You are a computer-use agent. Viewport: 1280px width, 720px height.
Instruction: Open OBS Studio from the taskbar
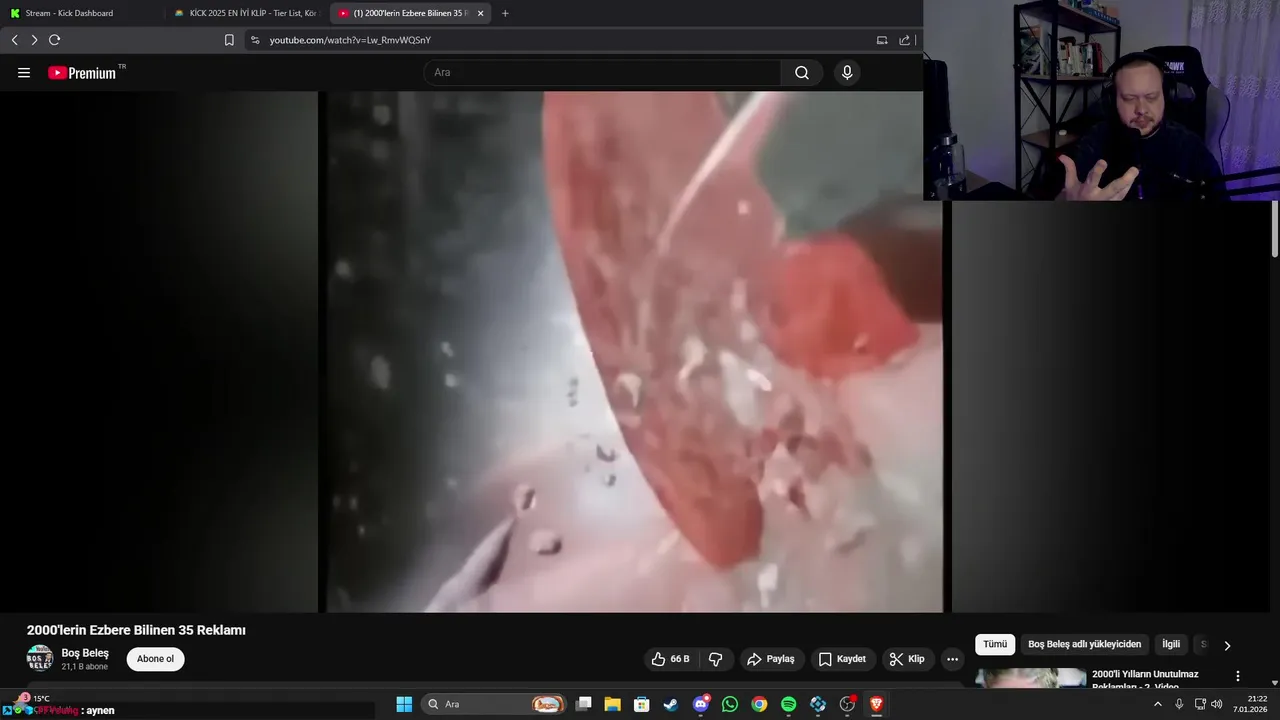847,704
